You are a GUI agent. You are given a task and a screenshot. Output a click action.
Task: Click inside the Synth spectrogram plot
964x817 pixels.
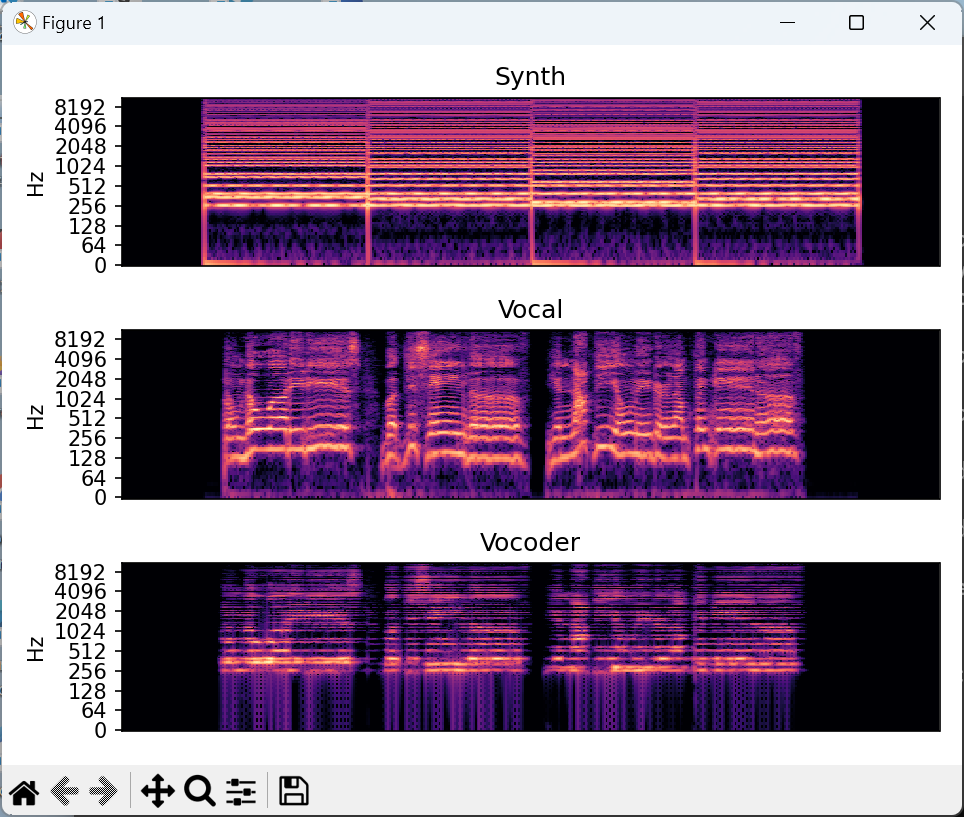point(530,182)
